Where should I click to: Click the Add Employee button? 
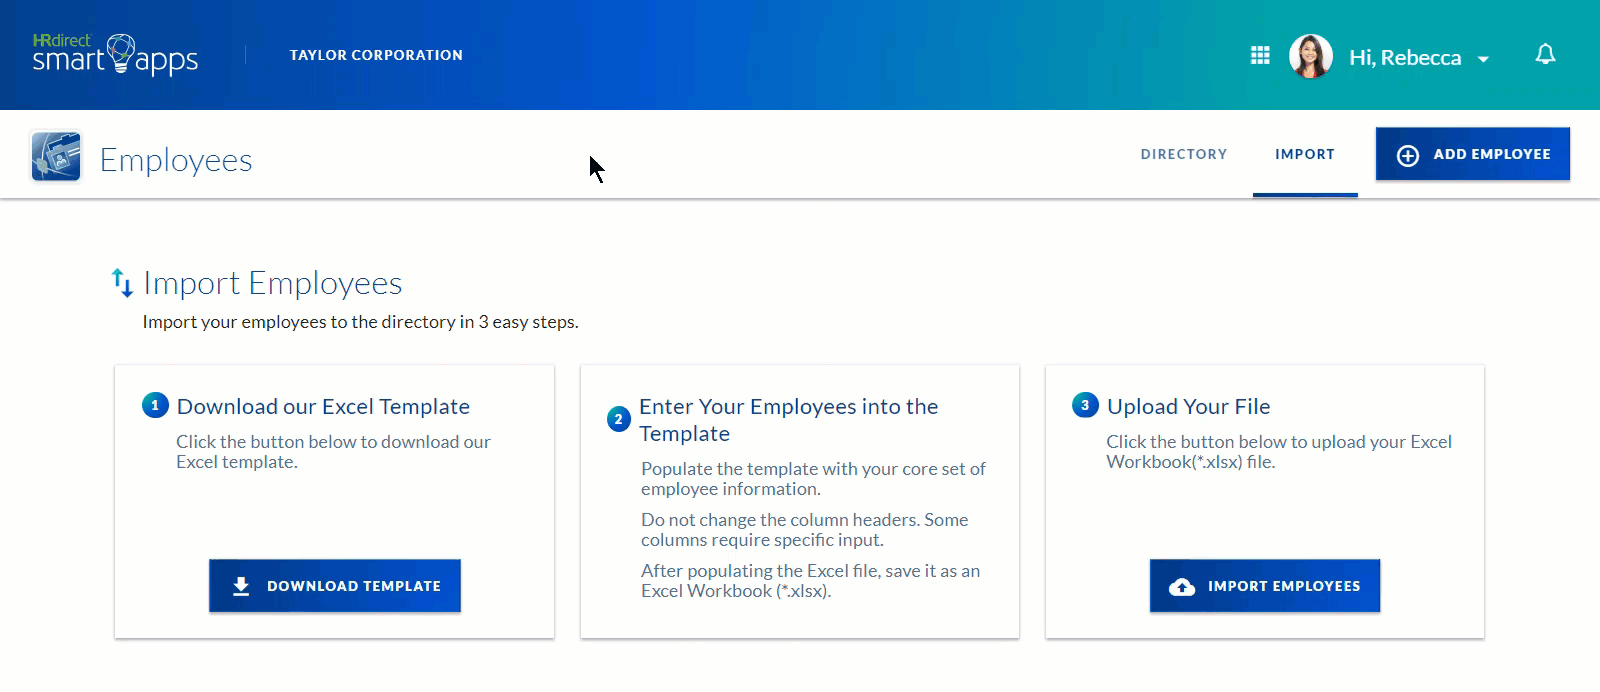coord(1473,154)
